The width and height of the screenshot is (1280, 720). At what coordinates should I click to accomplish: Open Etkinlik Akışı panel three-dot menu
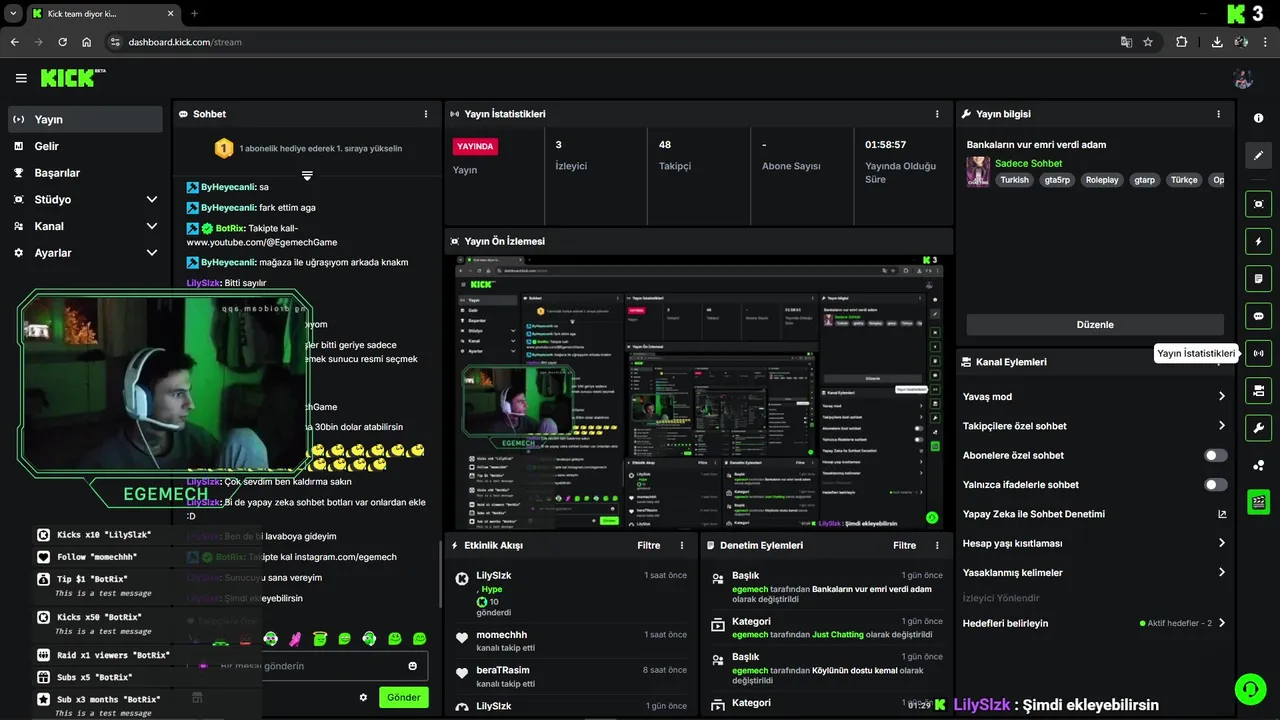682,545
